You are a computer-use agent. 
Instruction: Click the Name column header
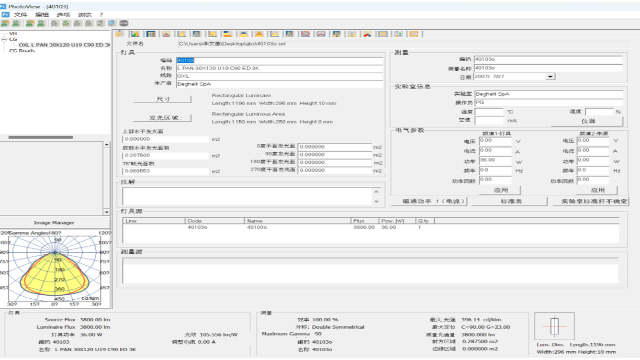click(x=298, y=221)
